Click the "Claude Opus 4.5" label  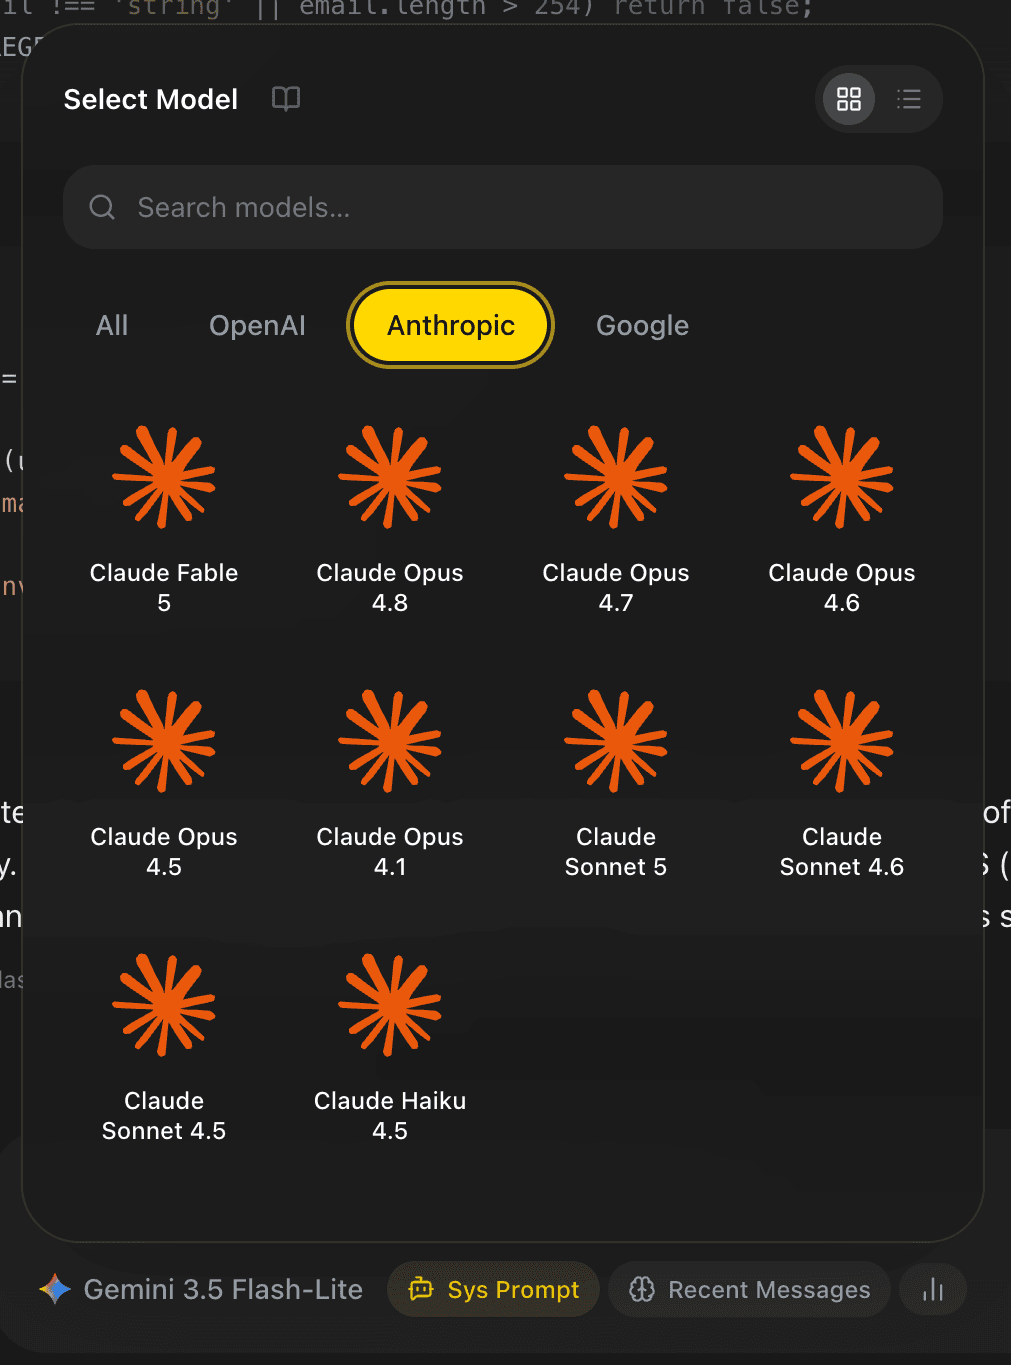[x=164, y=852]
